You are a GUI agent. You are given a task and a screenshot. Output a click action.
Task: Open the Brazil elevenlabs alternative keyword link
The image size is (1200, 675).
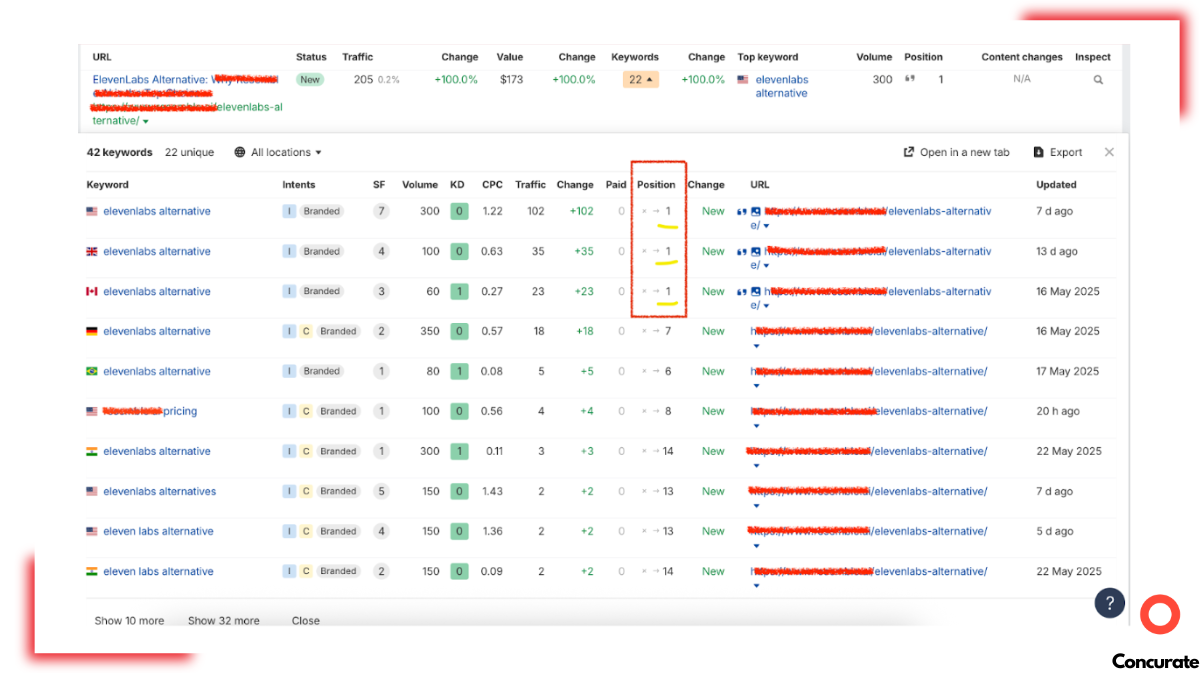pos(157,371)
